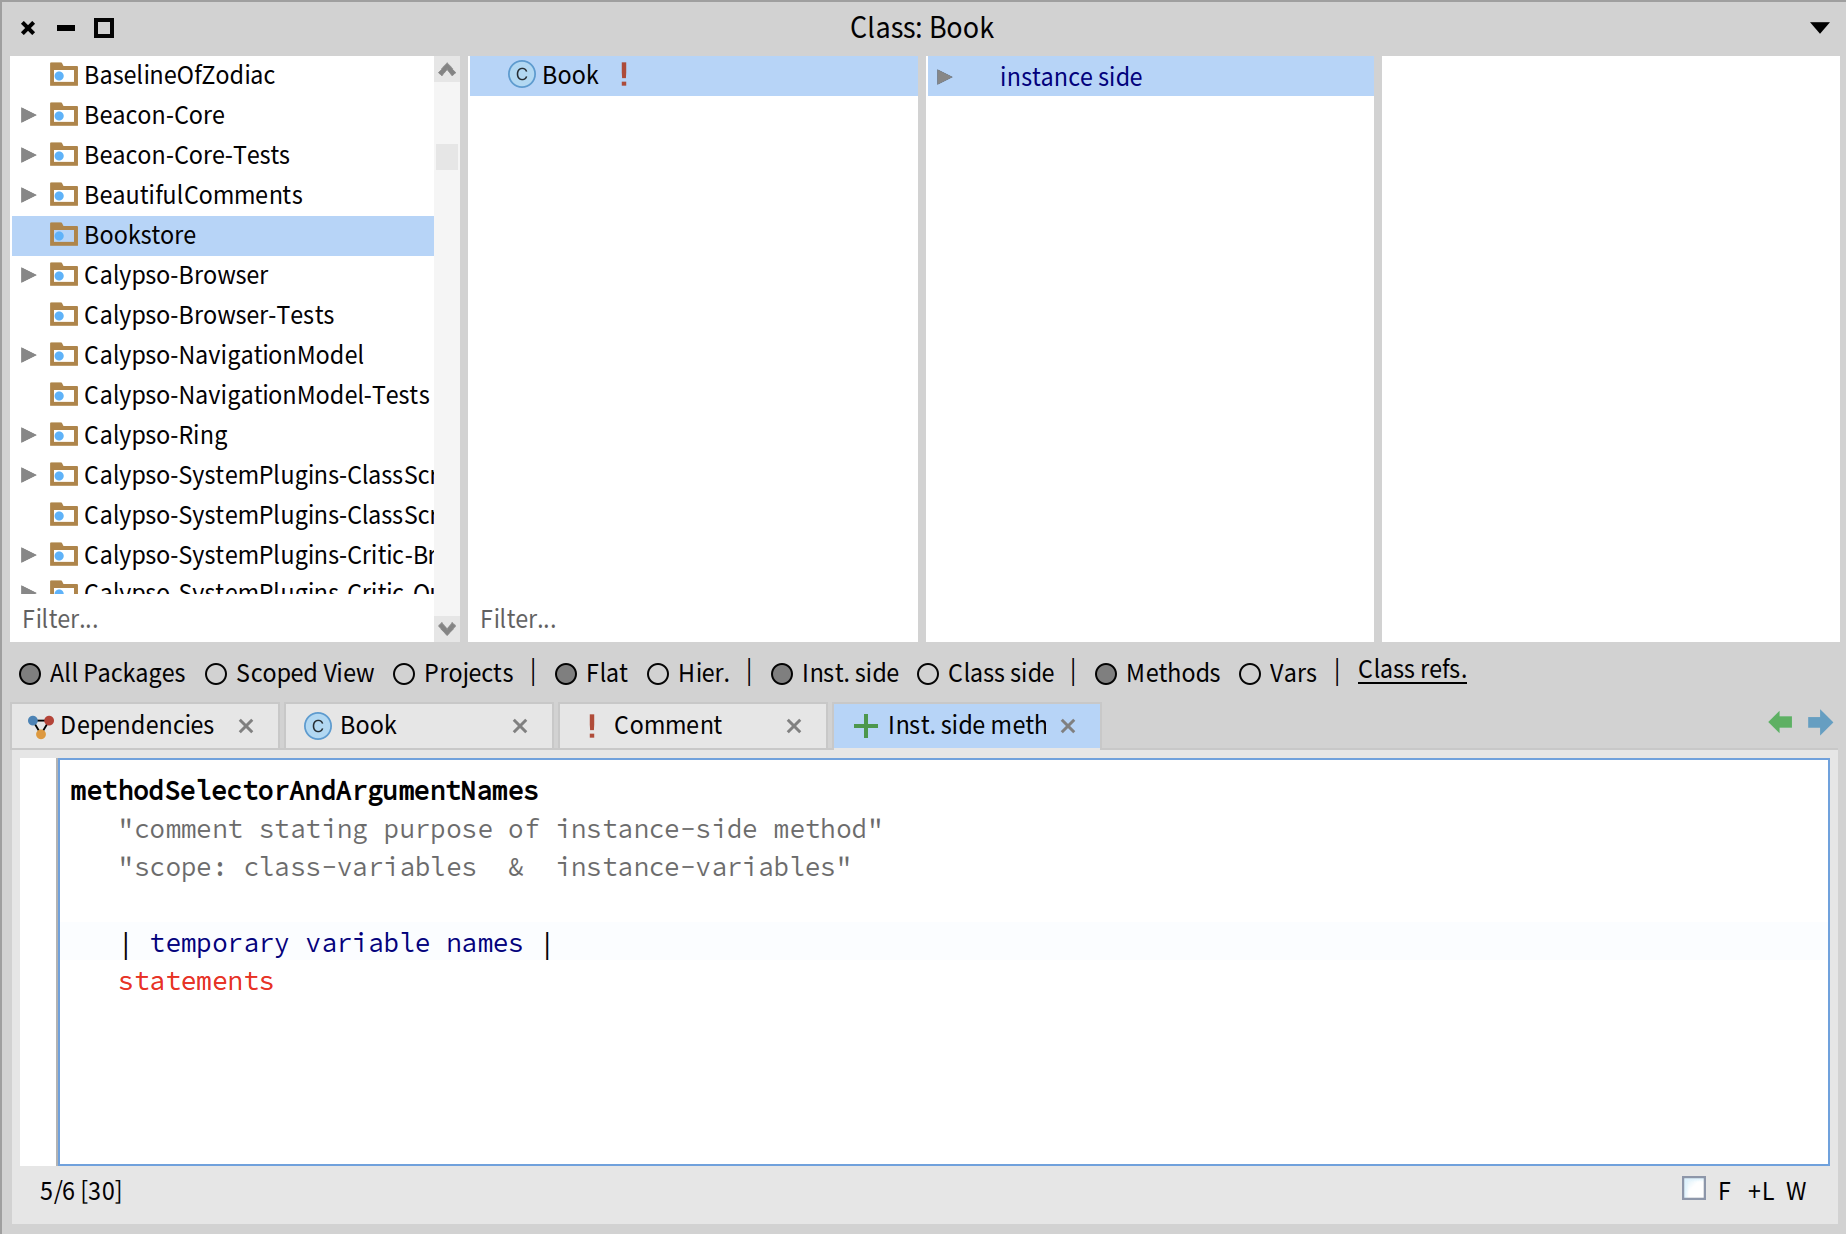Click the red exclamation mark beside Book class
The image size is (1846, 1234).
(624, 75)
